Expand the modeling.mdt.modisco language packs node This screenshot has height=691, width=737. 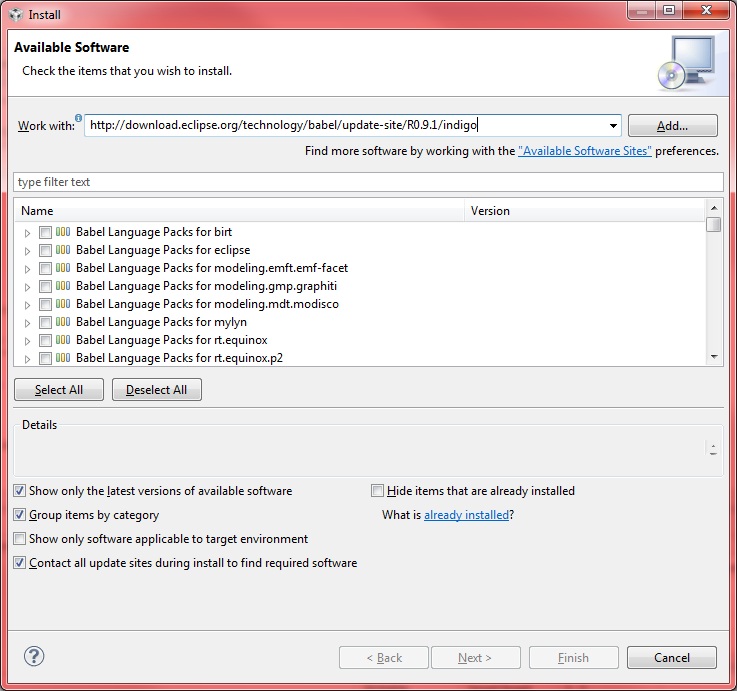coord(27,305)
